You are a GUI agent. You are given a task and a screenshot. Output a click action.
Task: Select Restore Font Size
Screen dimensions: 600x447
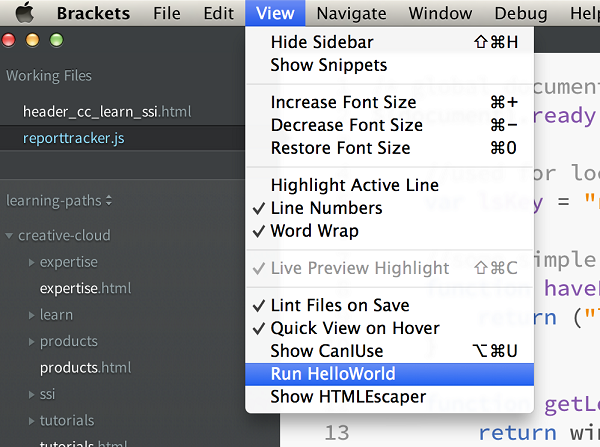pyautogui.click(x=390, y=148)
